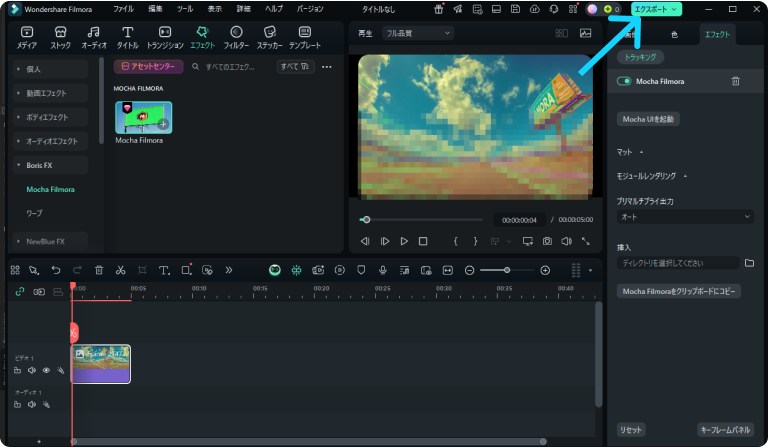Viewport: 768px width, 447px height.
Task: Enter fullscreen preview with the expand arrows icon
Action: point(586,241)
